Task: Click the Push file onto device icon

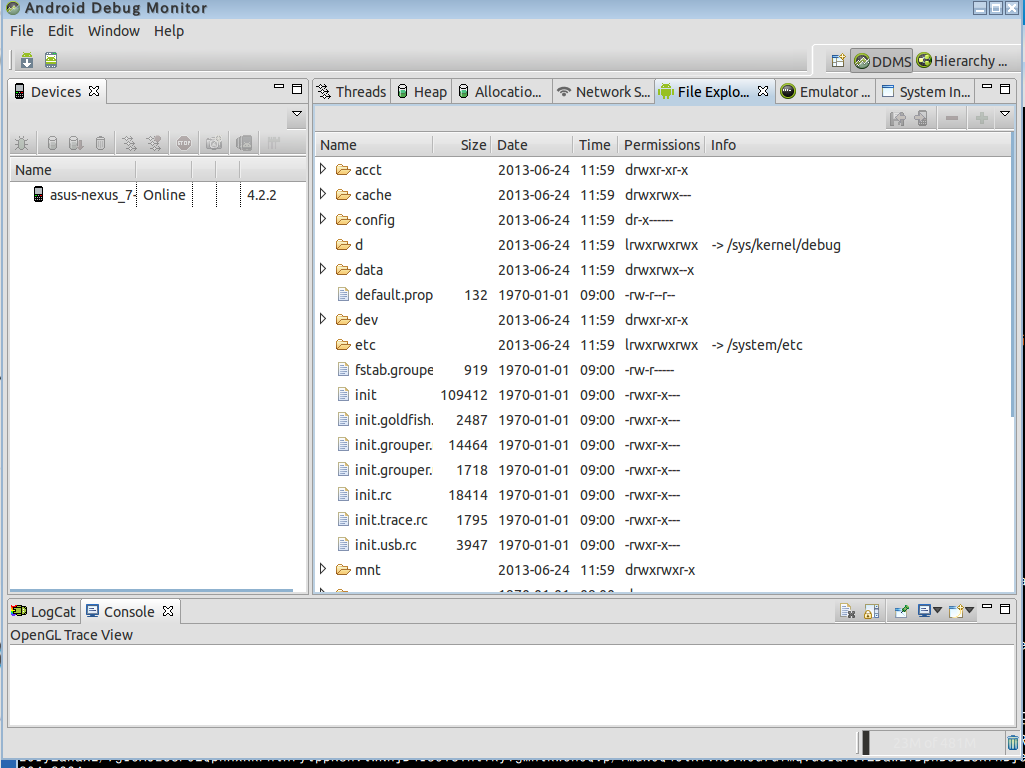Action: (x=922, y=118)
